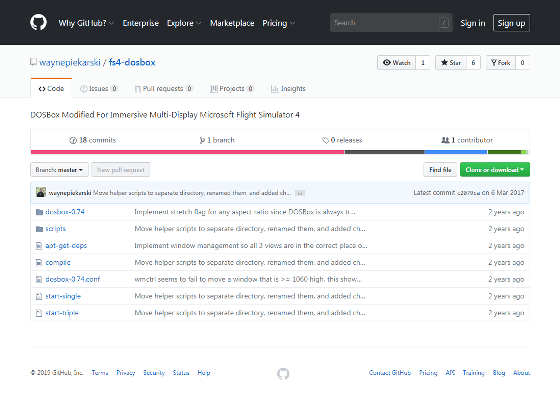Open the Clone or download dropdown
560x396 pixels.
click(x=495, y=170)
